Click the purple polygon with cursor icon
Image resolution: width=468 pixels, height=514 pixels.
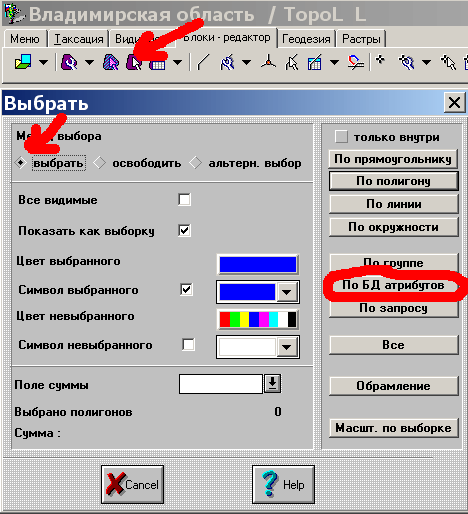[x=134, y=62]
